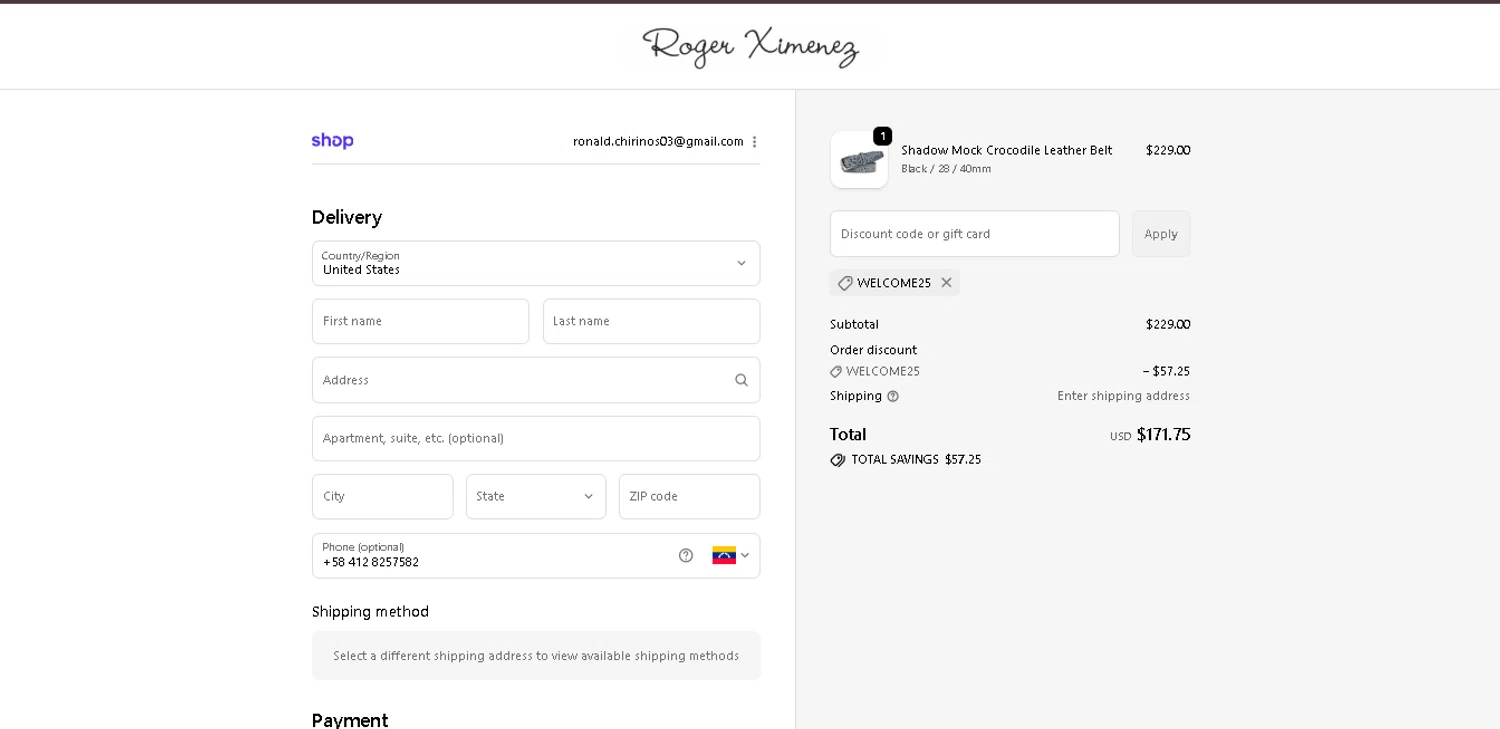The width and height of the screenshot is (1500, 729).
Task: Click the Black / 28 / 40mm variant text
Action: coord(946,169)
